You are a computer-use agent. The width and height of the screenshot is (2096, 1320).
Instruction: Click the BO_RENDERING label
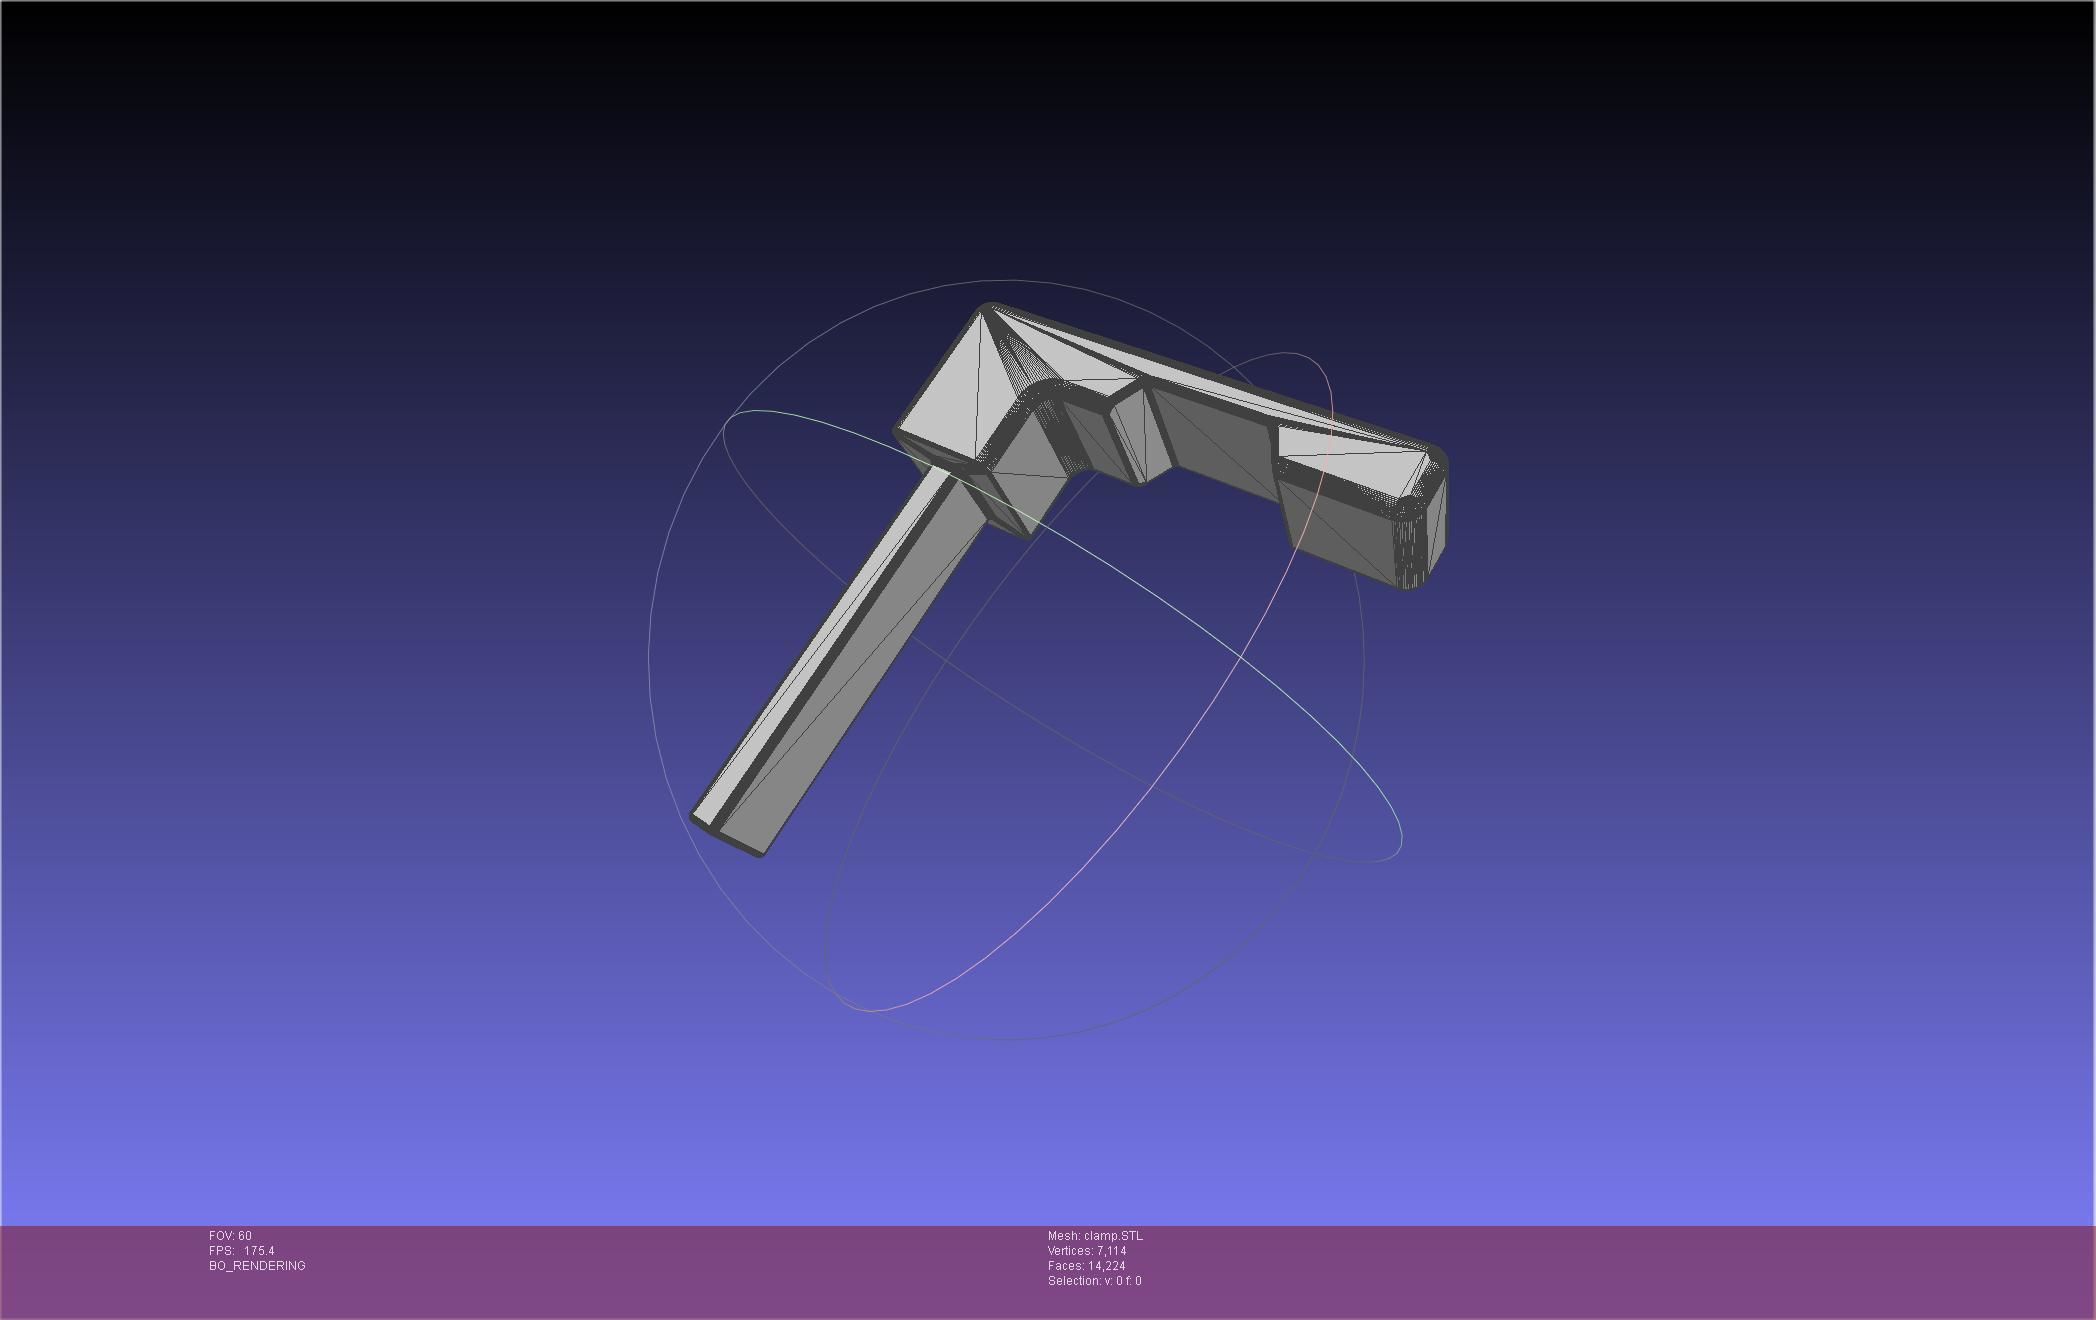click(x=257, y=1266)
